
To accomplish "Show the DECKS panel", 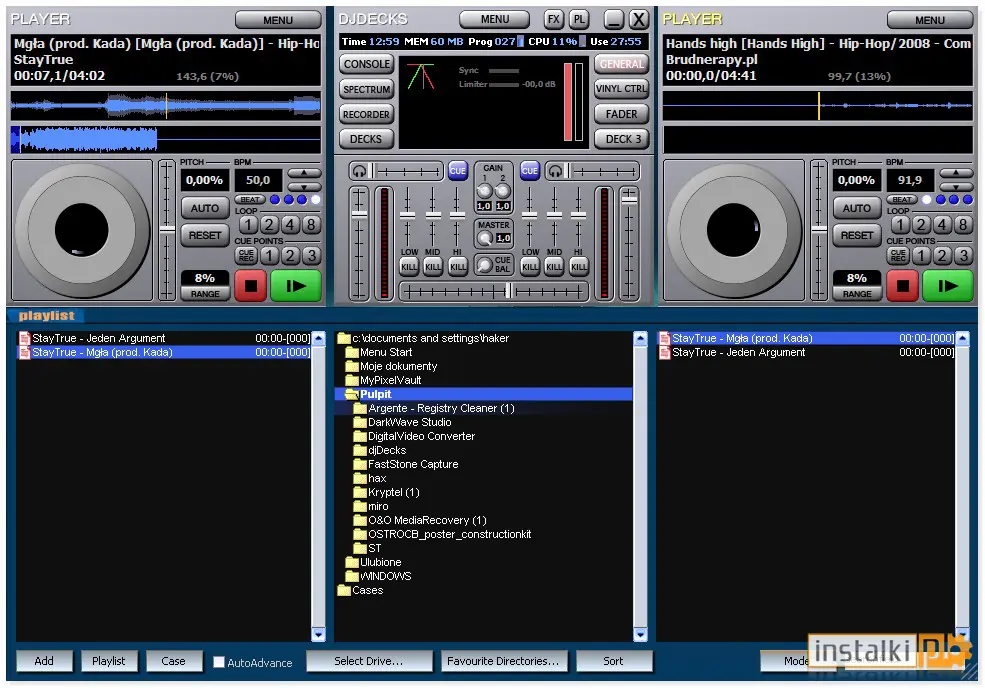I will pos(367,139).
